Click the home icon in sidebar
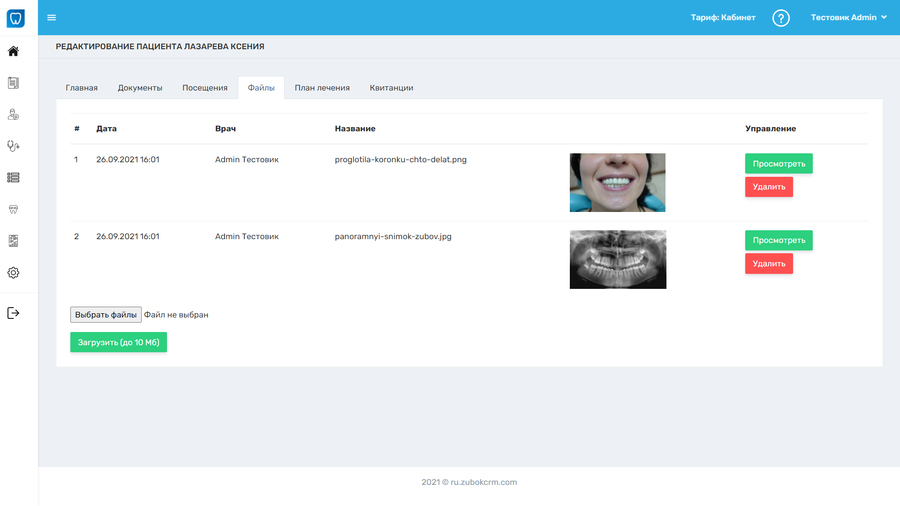 point(13,51)
